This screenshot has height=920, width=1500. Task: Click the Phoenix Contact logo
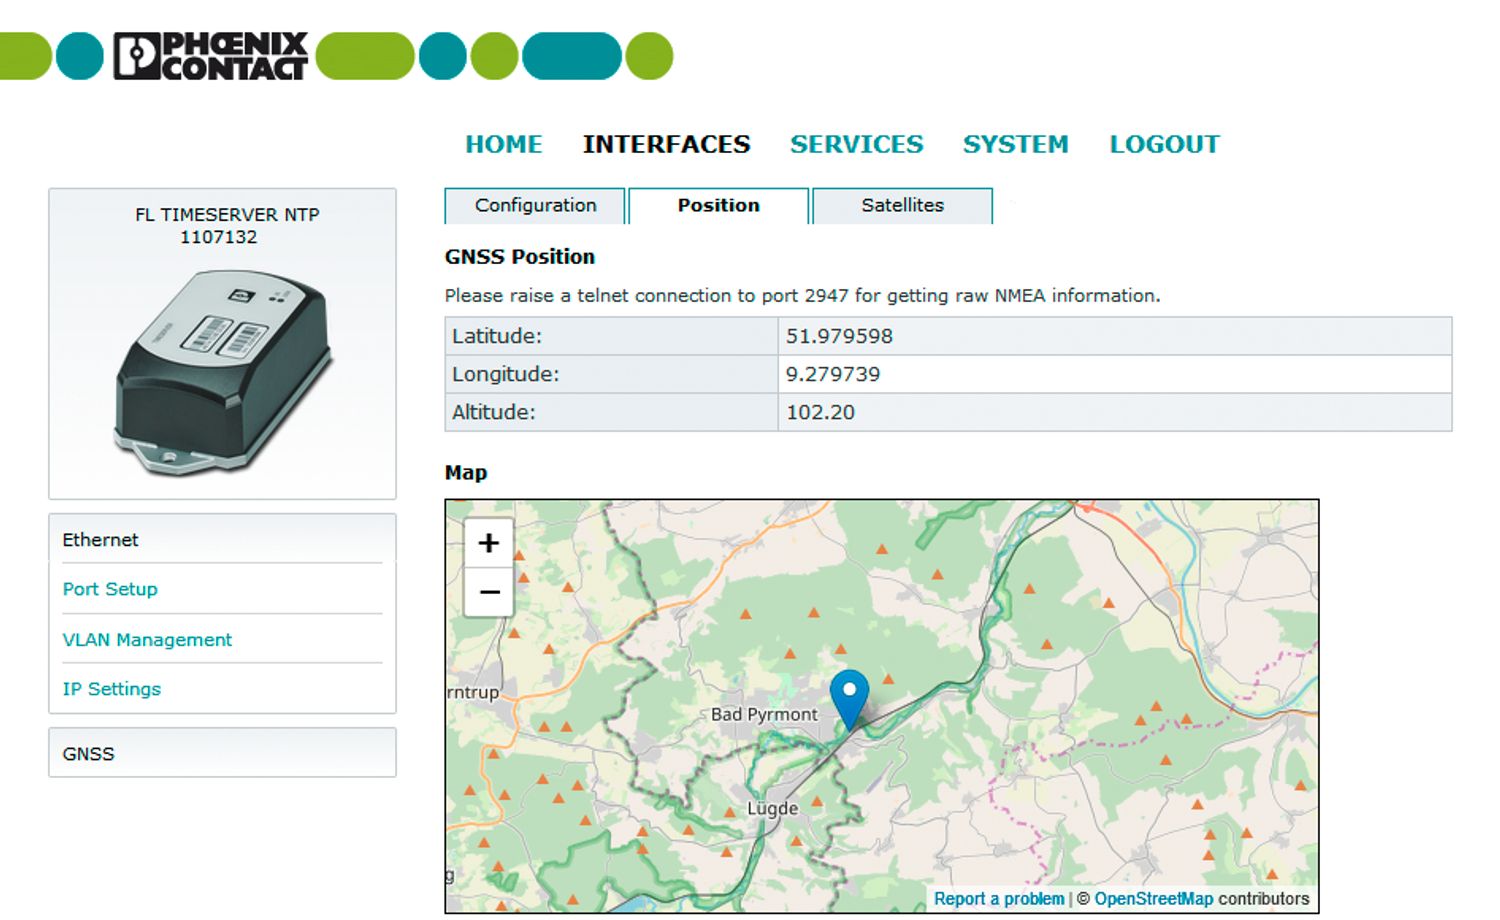pos(211,56)
